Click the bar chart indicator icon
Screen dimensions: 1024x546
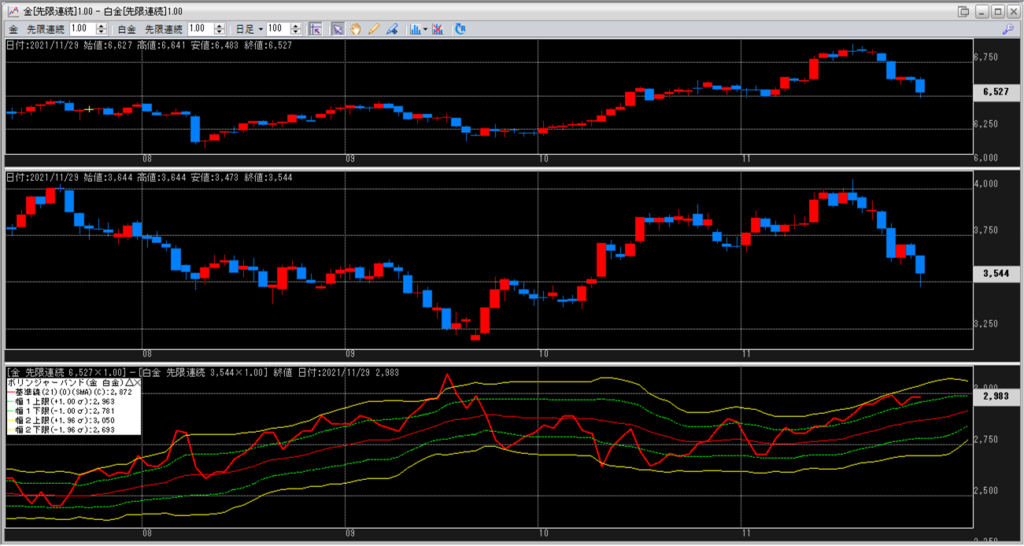click(414, 29)
